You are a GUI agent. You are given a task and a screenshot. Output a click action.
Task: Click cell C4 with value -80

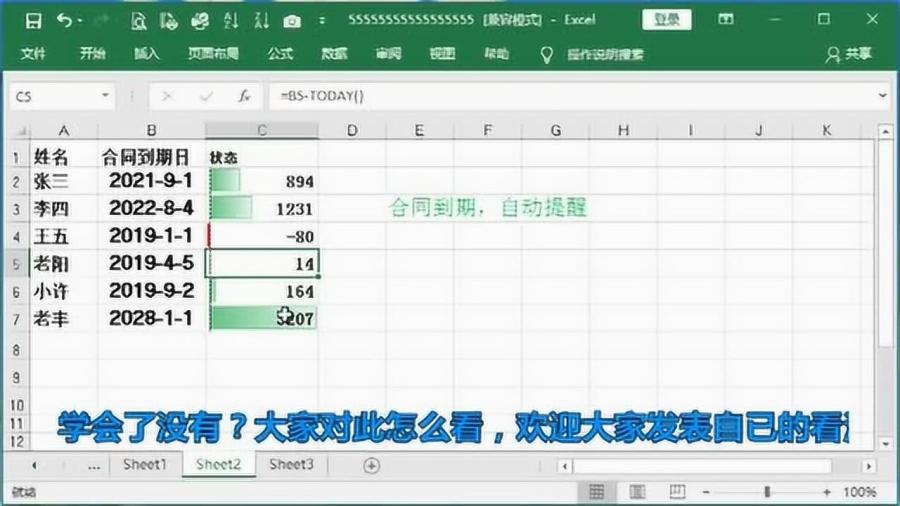(262, 236)
